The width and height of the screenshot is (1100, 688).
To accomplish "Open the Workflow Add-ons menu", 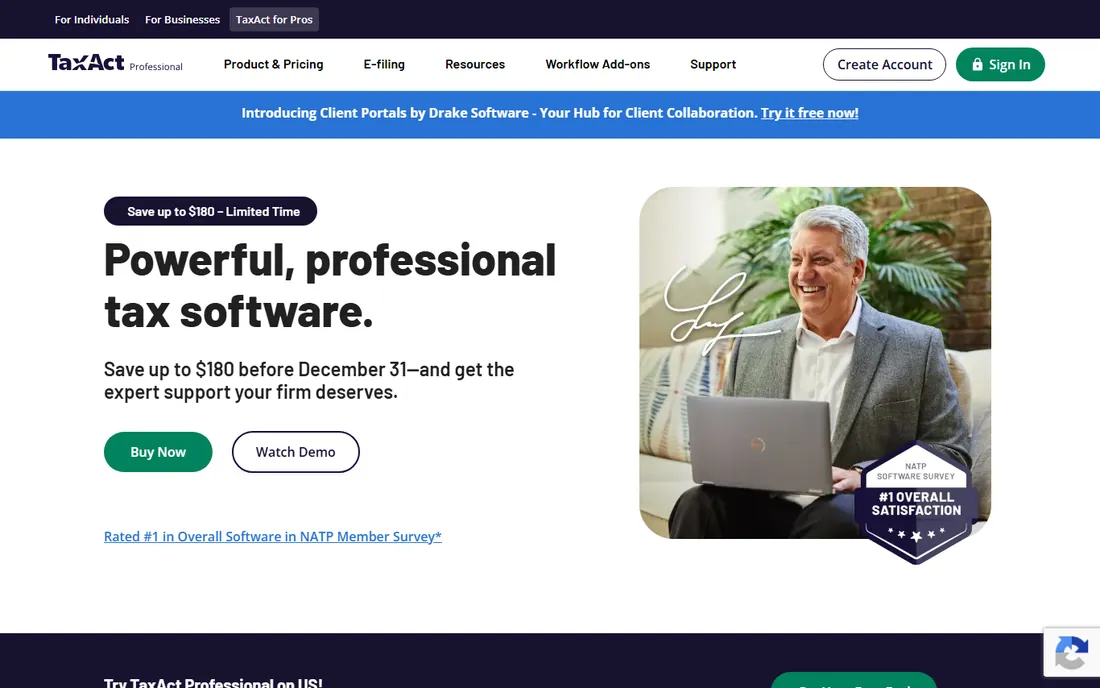I will 598,65.
